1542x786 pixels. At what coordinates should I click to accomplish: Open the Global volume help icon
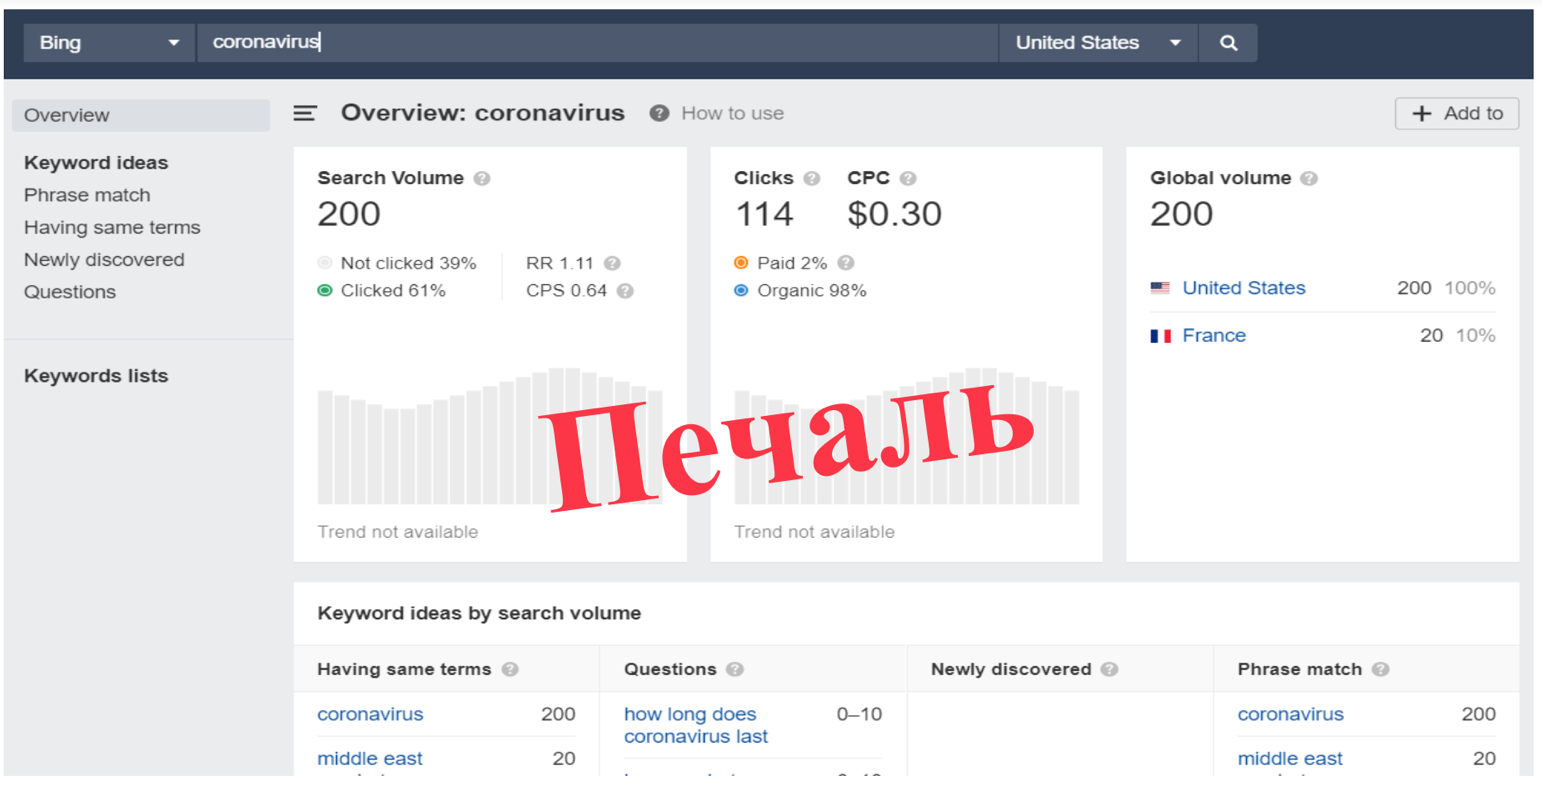coord(1309,177)
